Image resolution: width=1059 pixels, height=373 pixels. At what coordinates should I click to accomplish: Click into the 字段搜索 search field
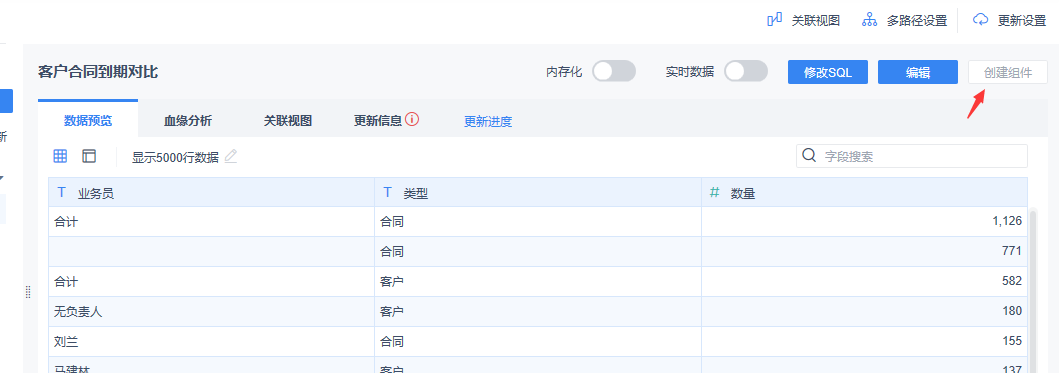912,156
